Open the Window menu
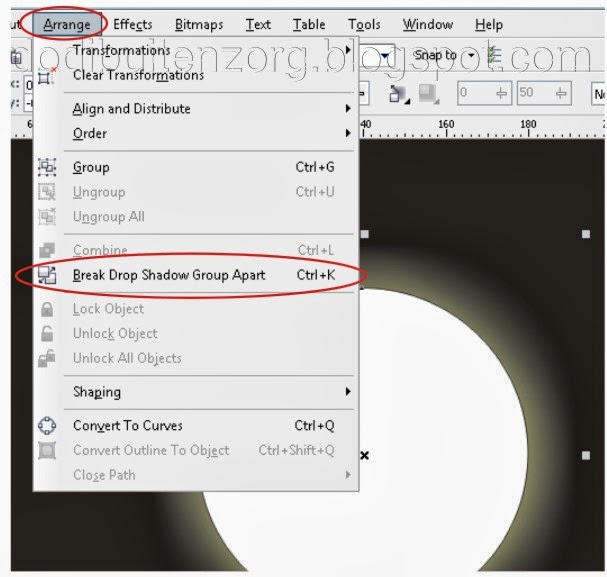This screenshot has width=607, height=577. tap(427, 24)
